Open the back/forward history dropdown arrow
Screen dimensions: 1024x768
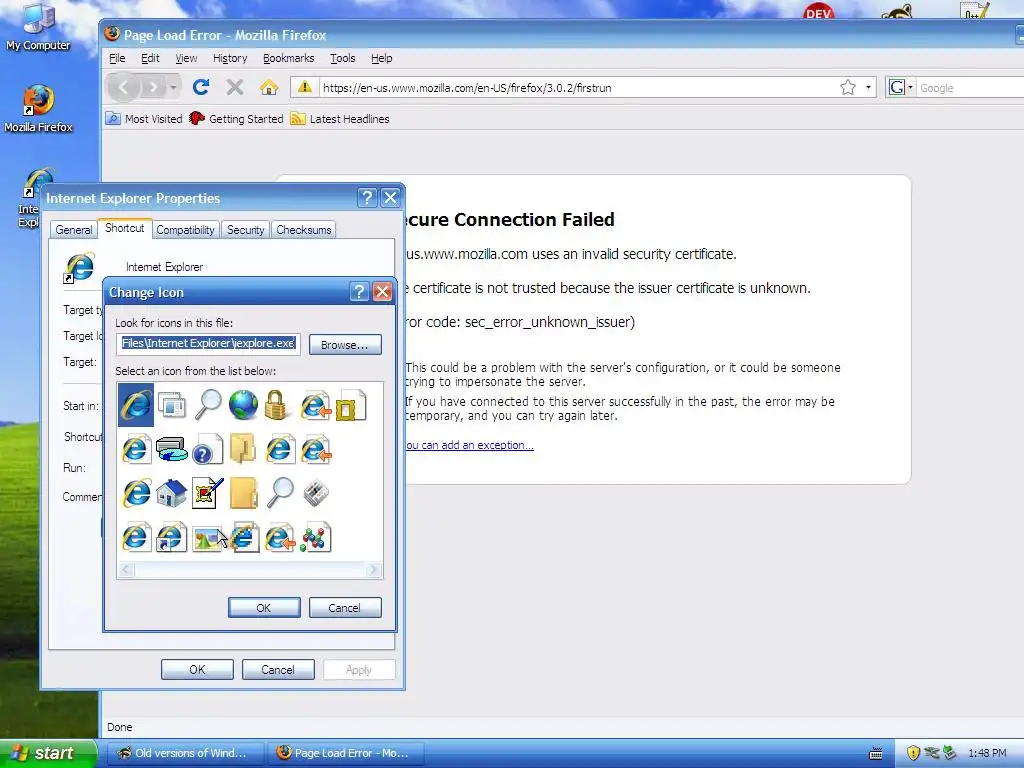(173, 87)
